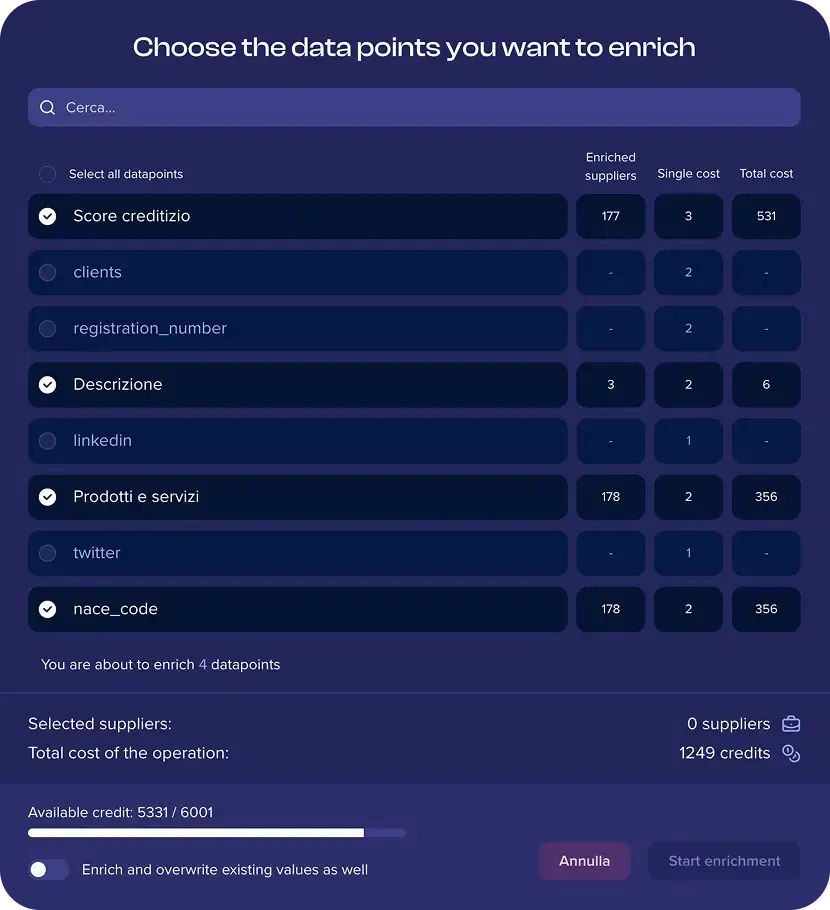Click the search magnifier icon

(47, 107)
